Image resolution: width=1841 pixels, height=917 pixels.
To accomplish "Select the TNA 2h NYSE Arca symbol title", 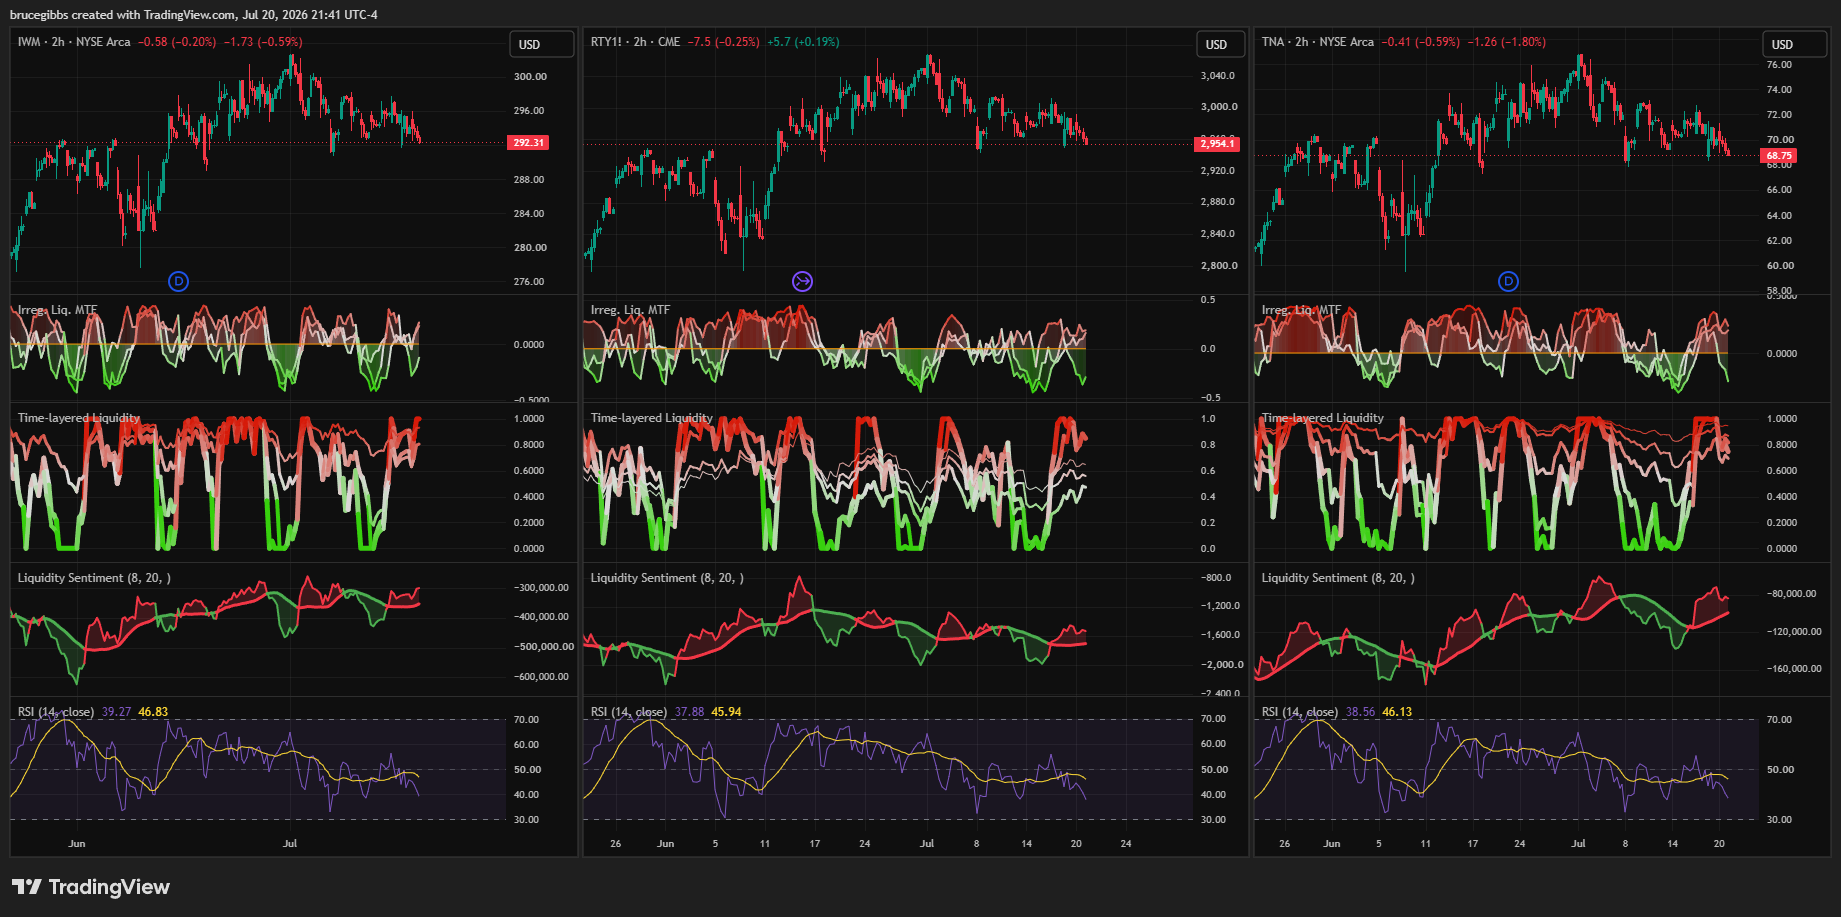I will coord(1318,42).
